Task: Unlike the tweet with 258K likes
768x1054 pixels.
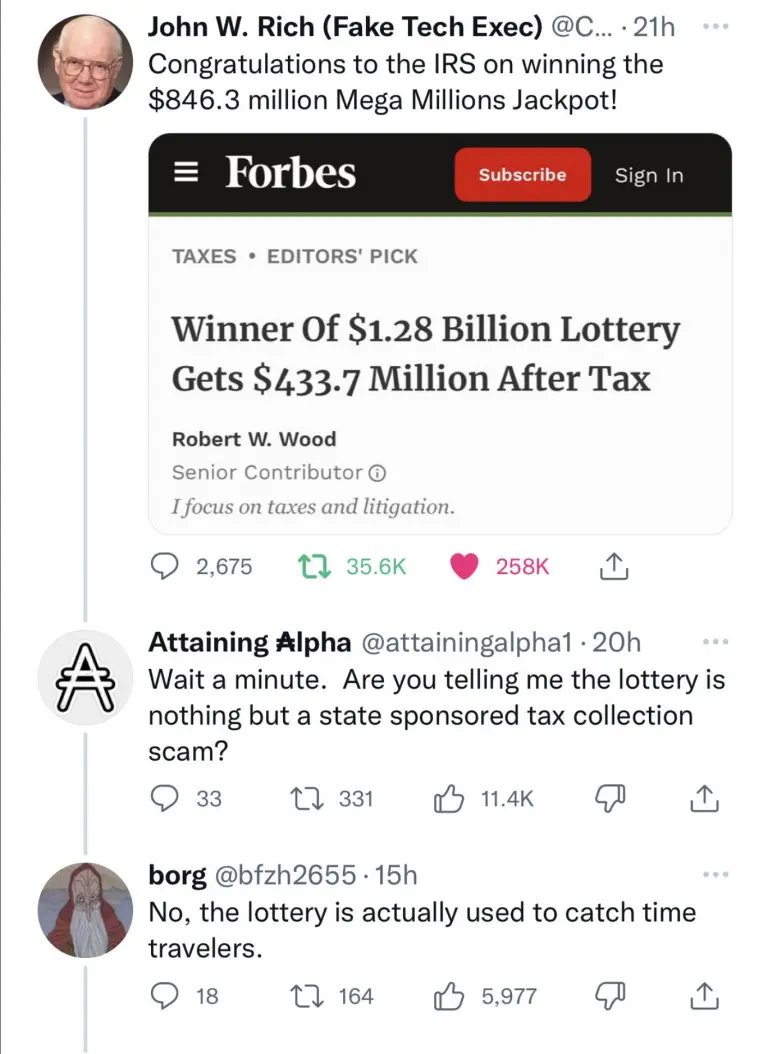Action: 464,566
